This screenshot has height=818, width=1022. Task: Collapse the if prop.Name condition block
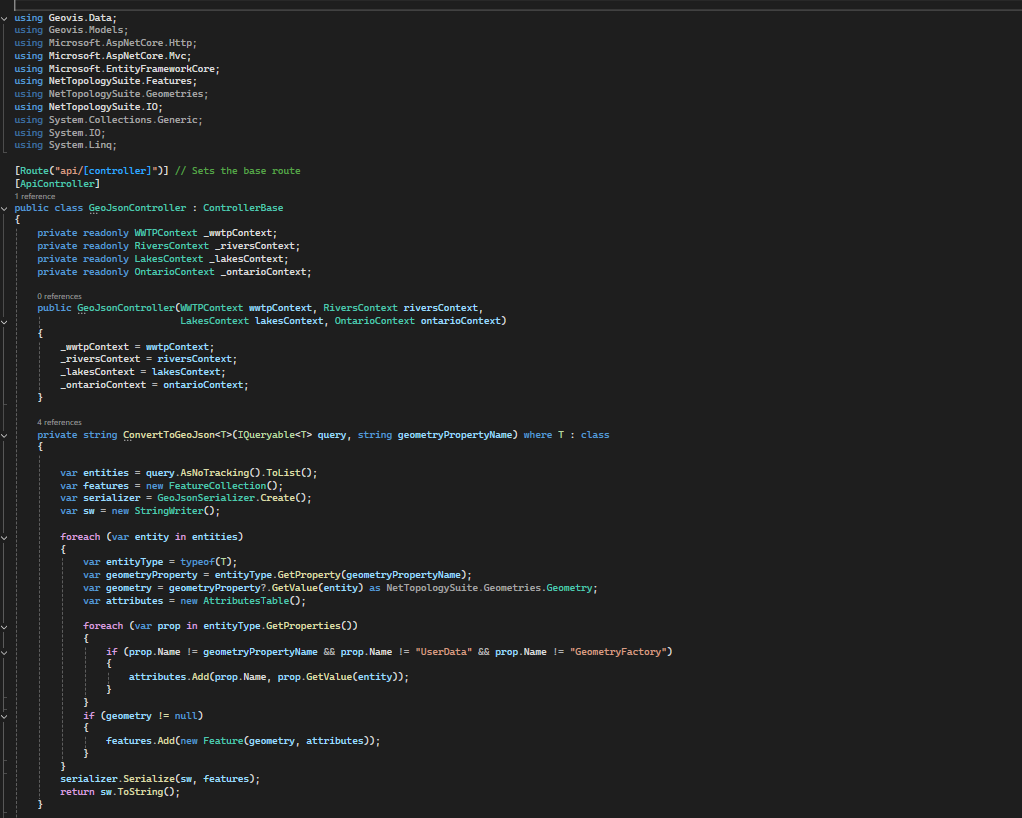tap(5, 652)
